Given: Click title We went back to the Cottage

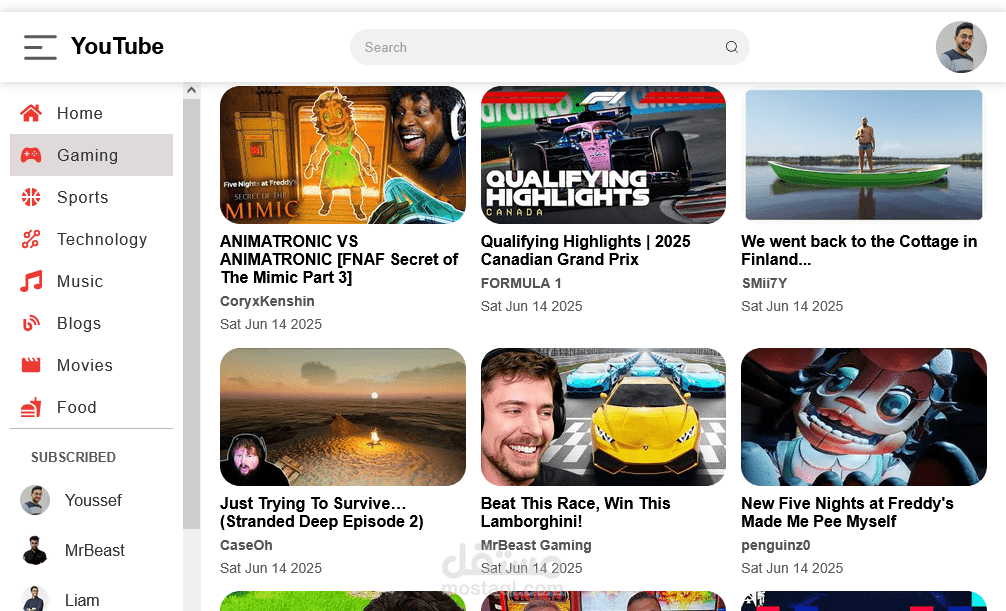Looking at the screenshot, I should (859, 250).
